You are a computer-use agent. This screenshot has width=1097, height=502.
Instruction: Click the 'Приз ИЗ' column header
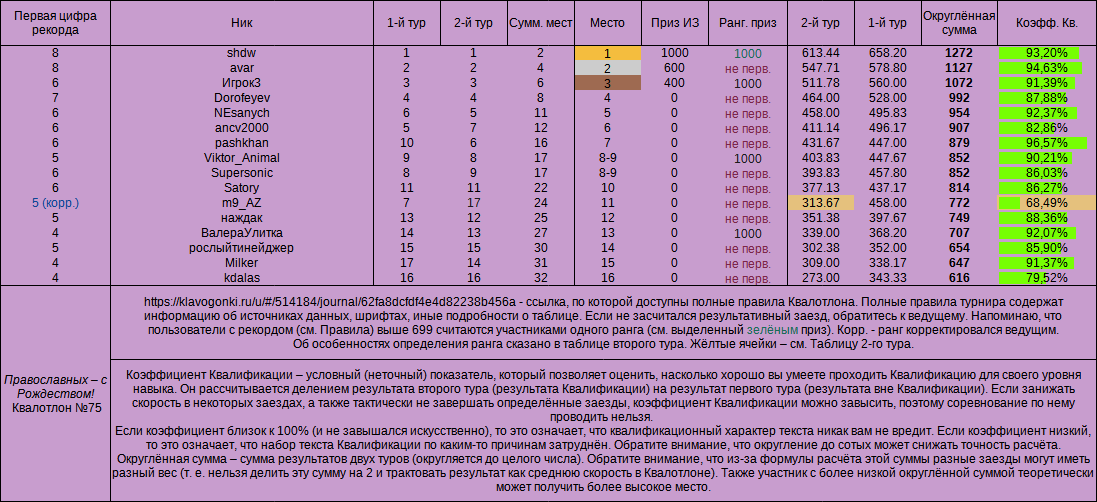675,23
